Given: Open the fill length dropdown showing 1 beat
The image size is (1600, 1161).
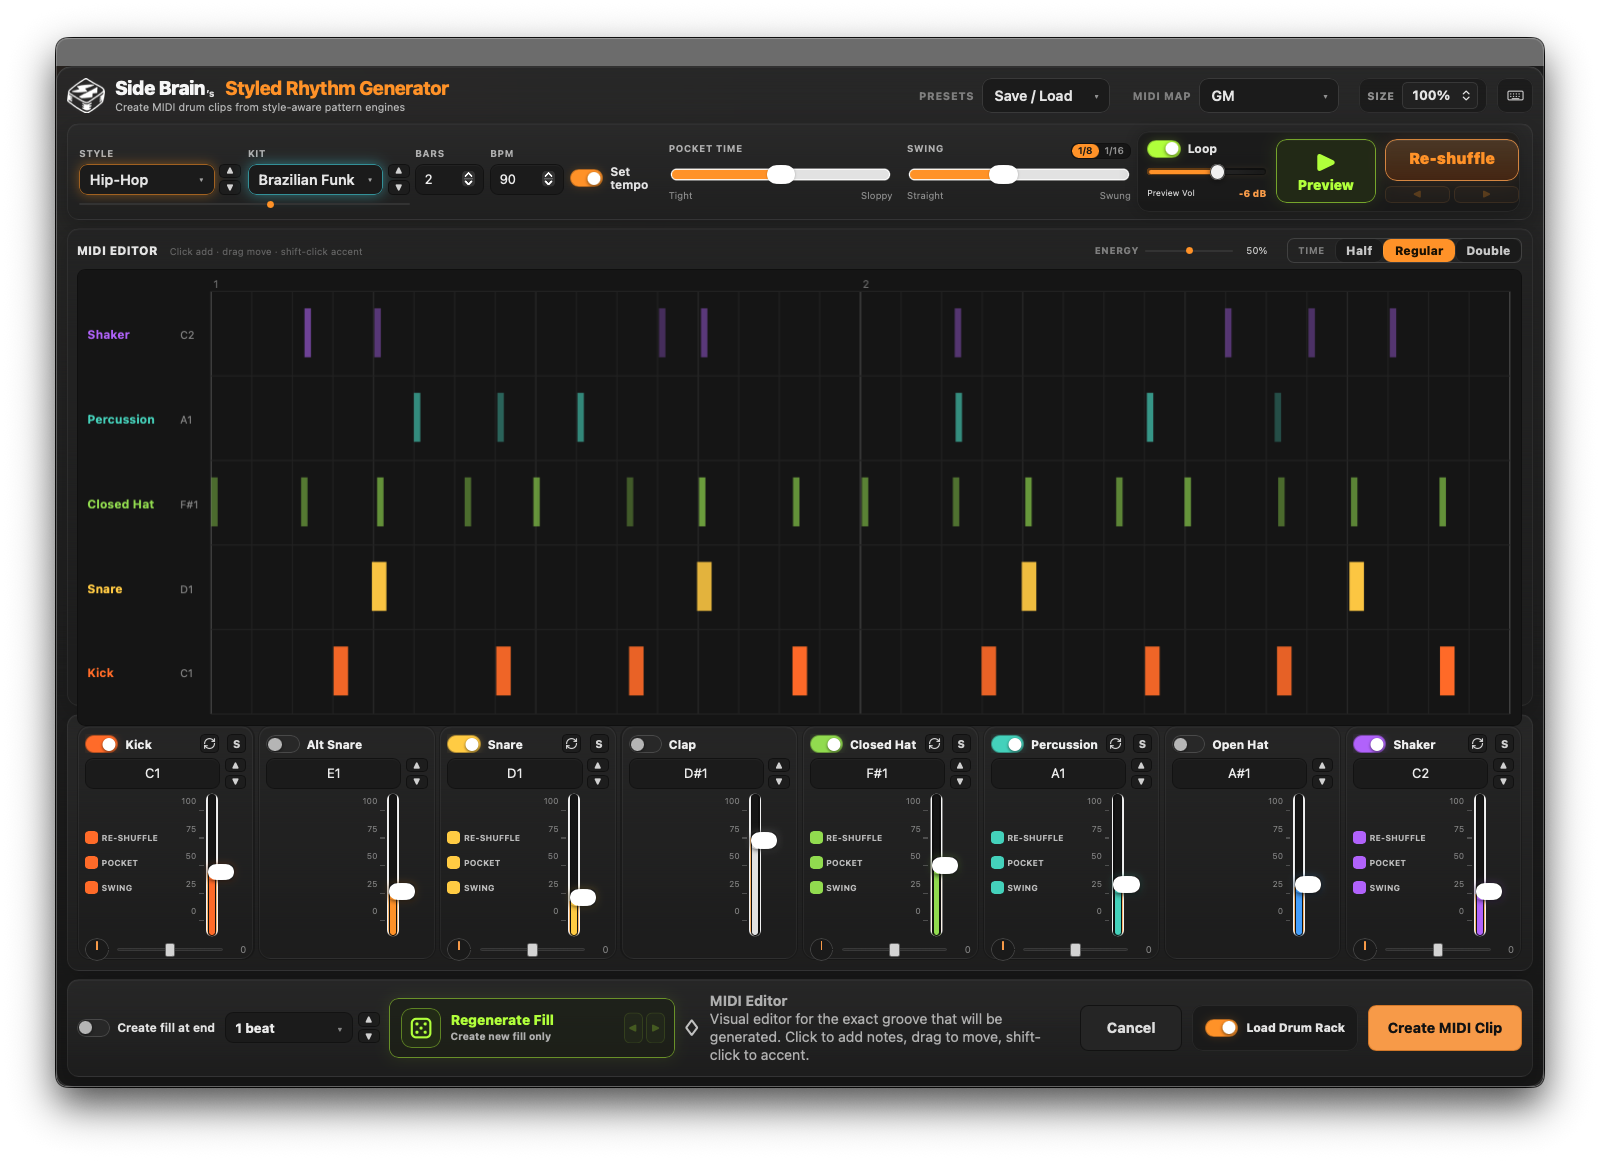Looking at the screenshot, I should (289, 1028).
